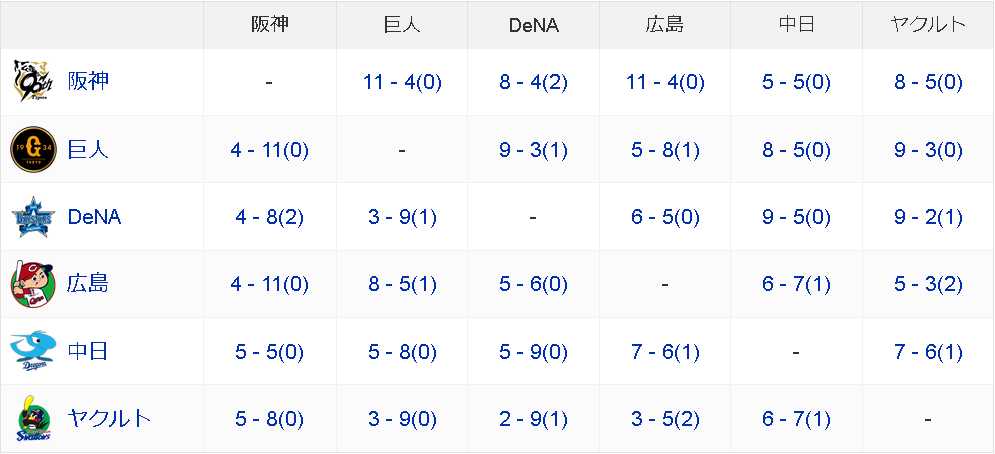Image resolution: width=995 pixels, height=454 pixels.
Task: Click 広島 vs 中日 record 6 - 7(1)
Action: pyautogui.click(x=796, y=284)
